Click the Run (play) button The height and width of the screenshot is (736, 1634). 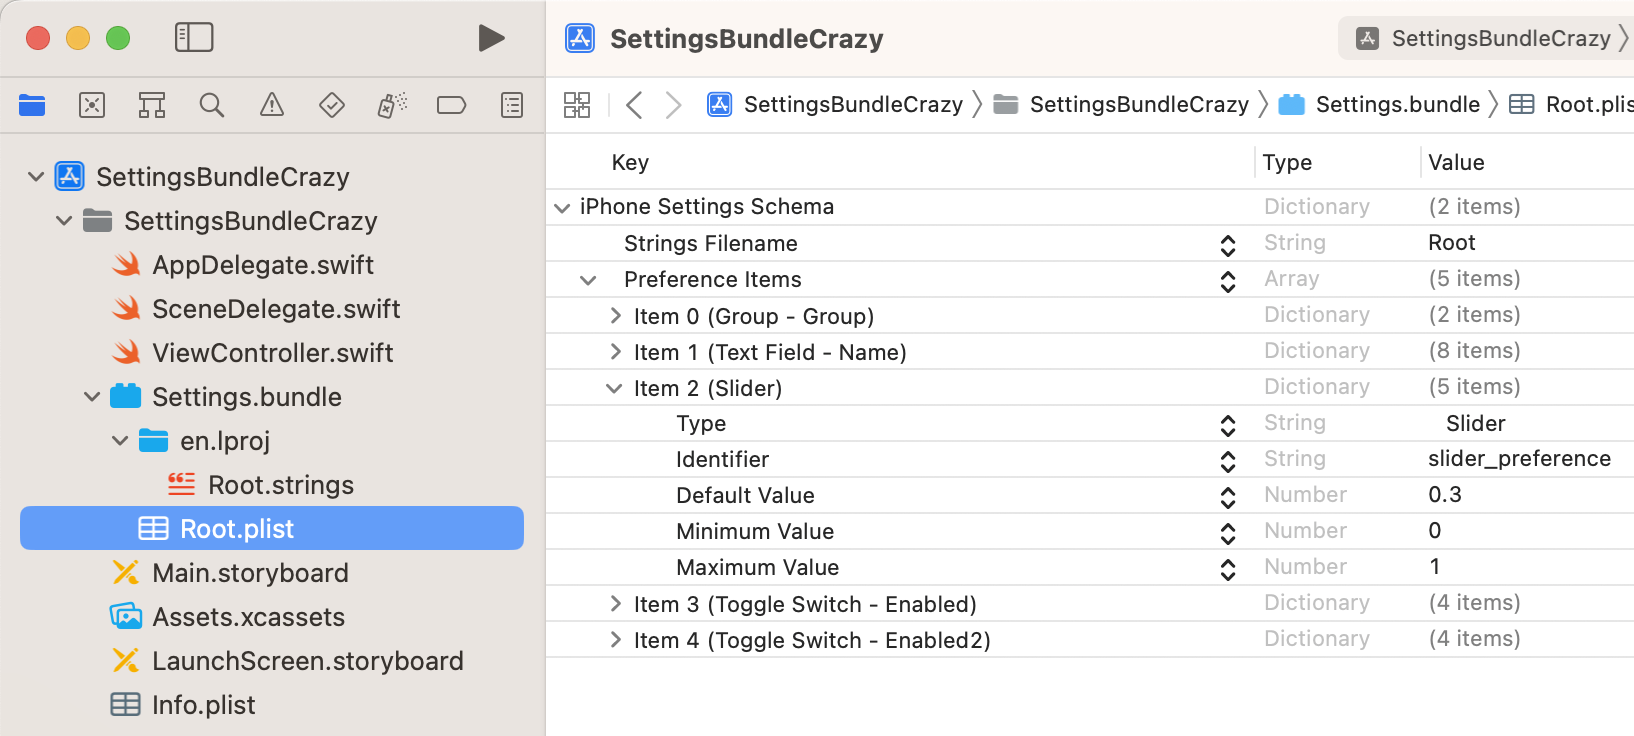[x=491, y=38]
